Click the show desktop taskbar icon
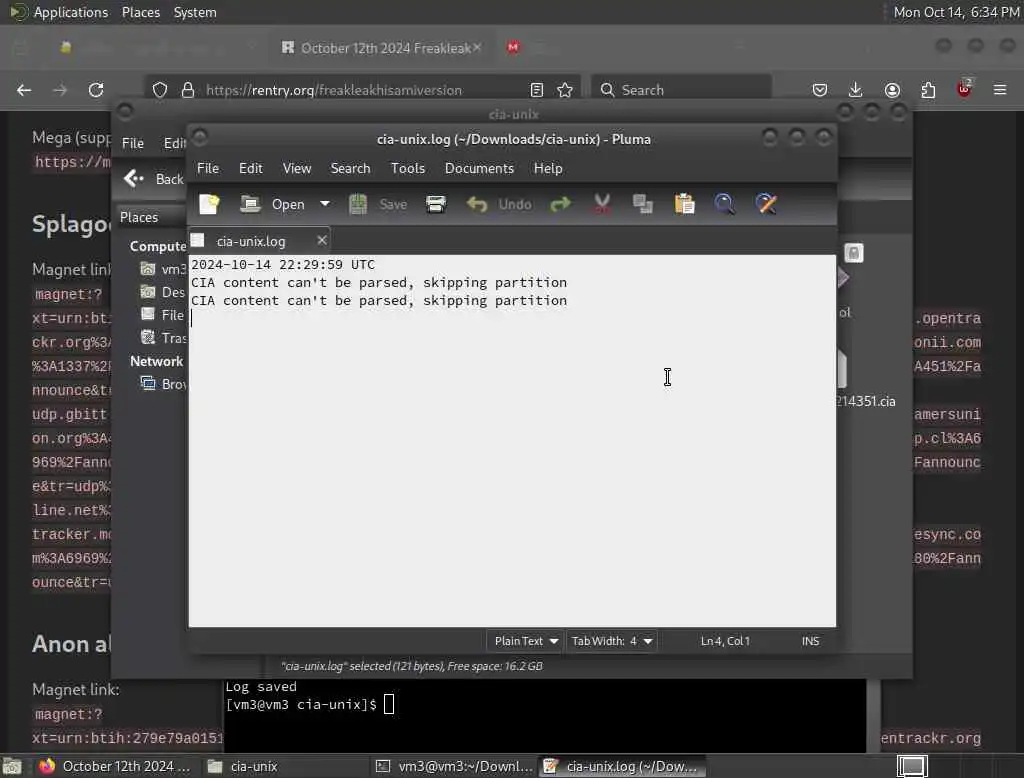This screenshot has width=1024, height=778. click(11, 766)
